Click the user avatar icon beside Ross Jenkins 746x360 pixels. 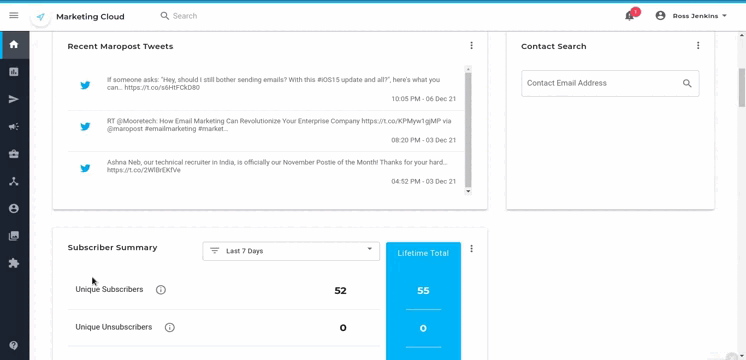tap(660, 16)
